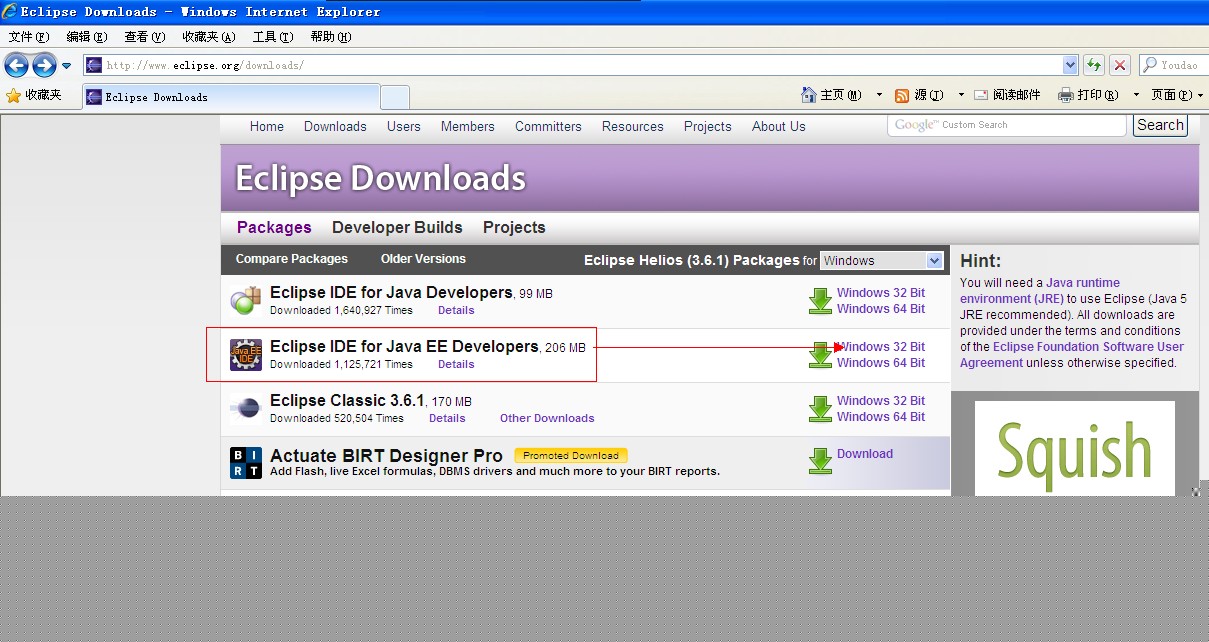Expand the 源 feeds dropdown arrow
This screenshot has height=642, width=1209.
coord(961,95)
